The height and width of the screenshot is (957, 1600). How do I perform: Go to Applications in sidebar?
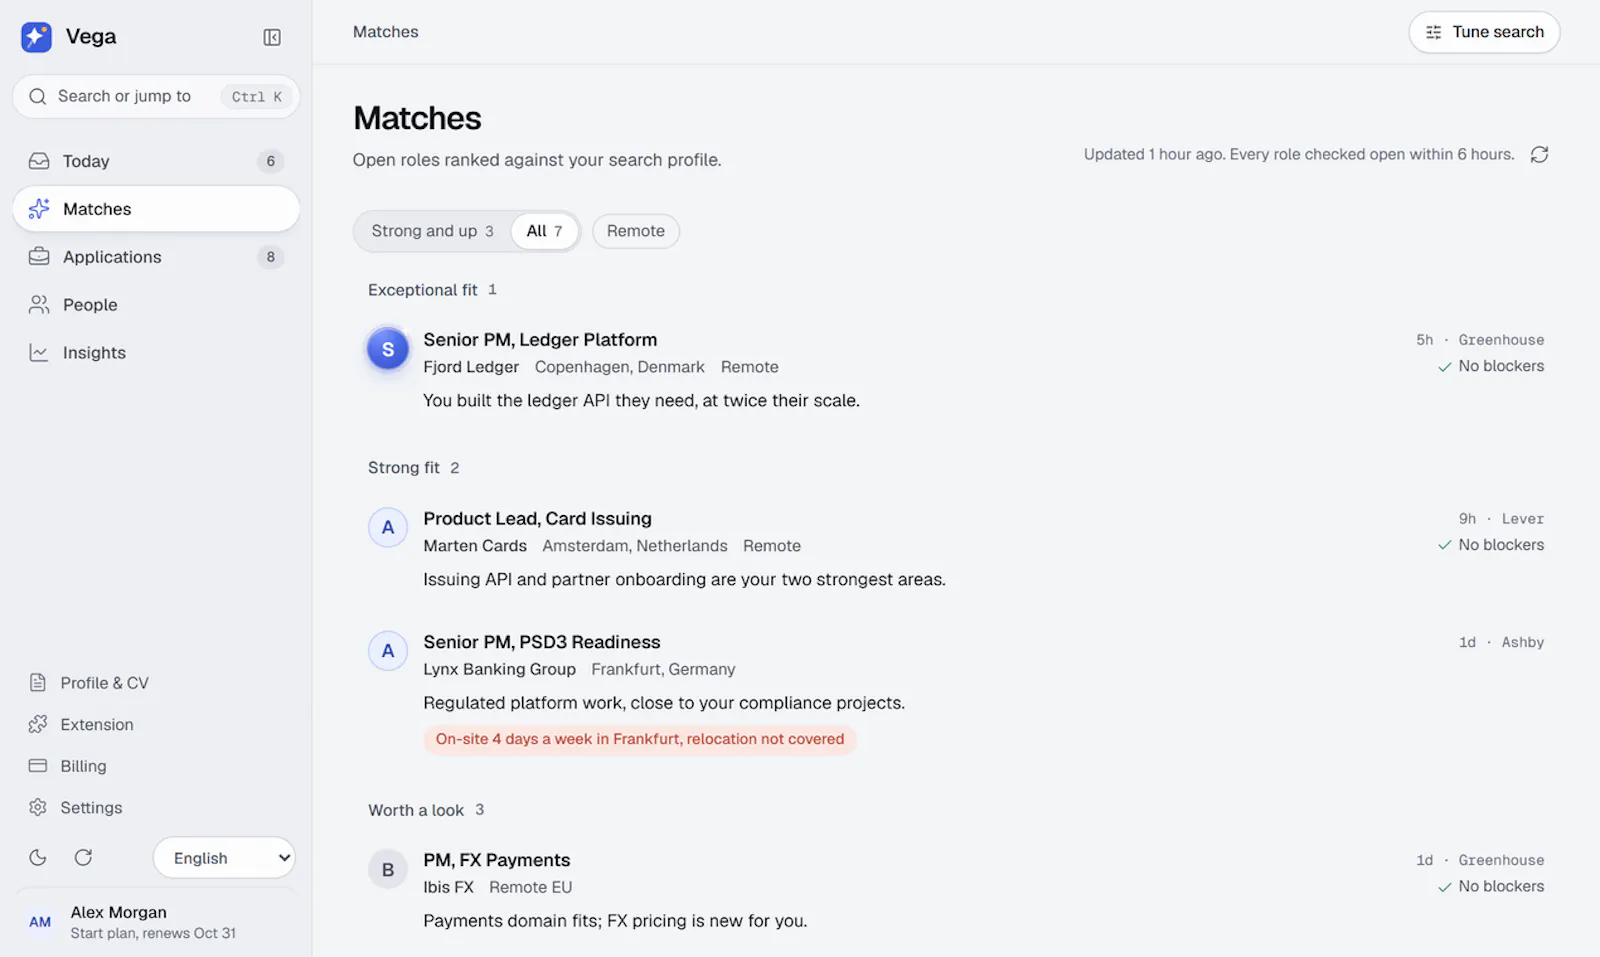coord(156,257)
